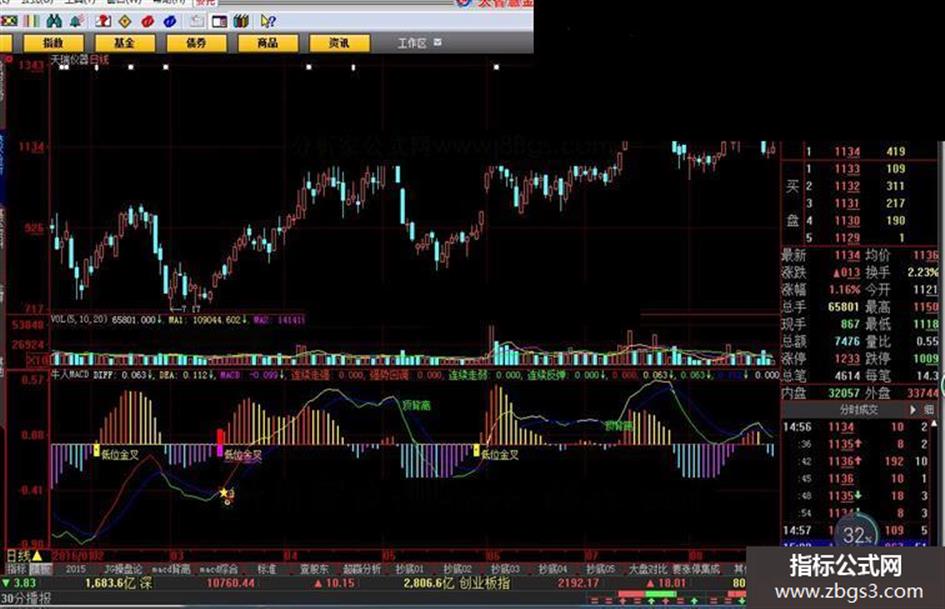Viewport: 945px width, 609px height.
Task: Click the 天瑞仪器 日线 chart title
Action: click(80, 60)
